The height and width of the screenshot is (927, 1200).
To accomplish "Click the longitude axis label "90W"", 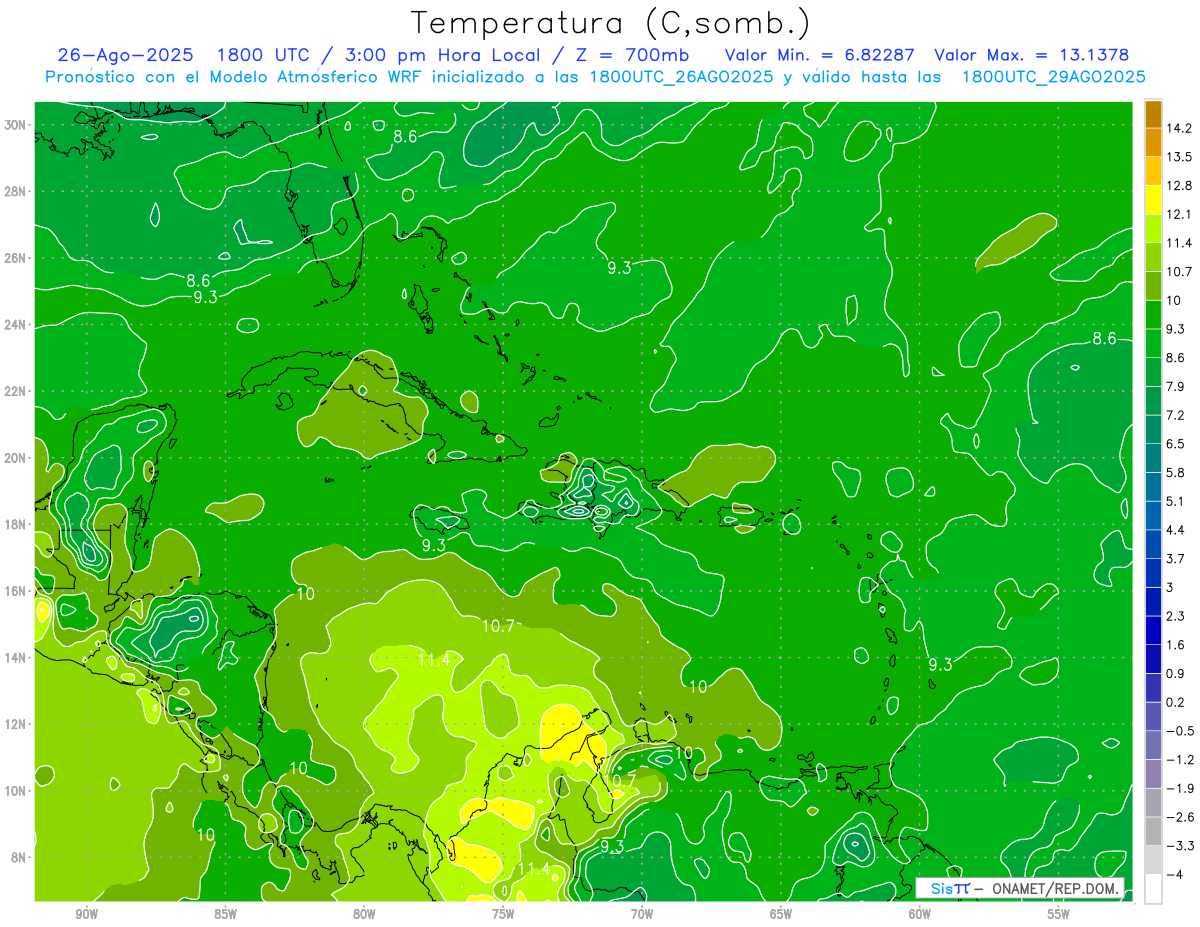I will tap(87, 914).
